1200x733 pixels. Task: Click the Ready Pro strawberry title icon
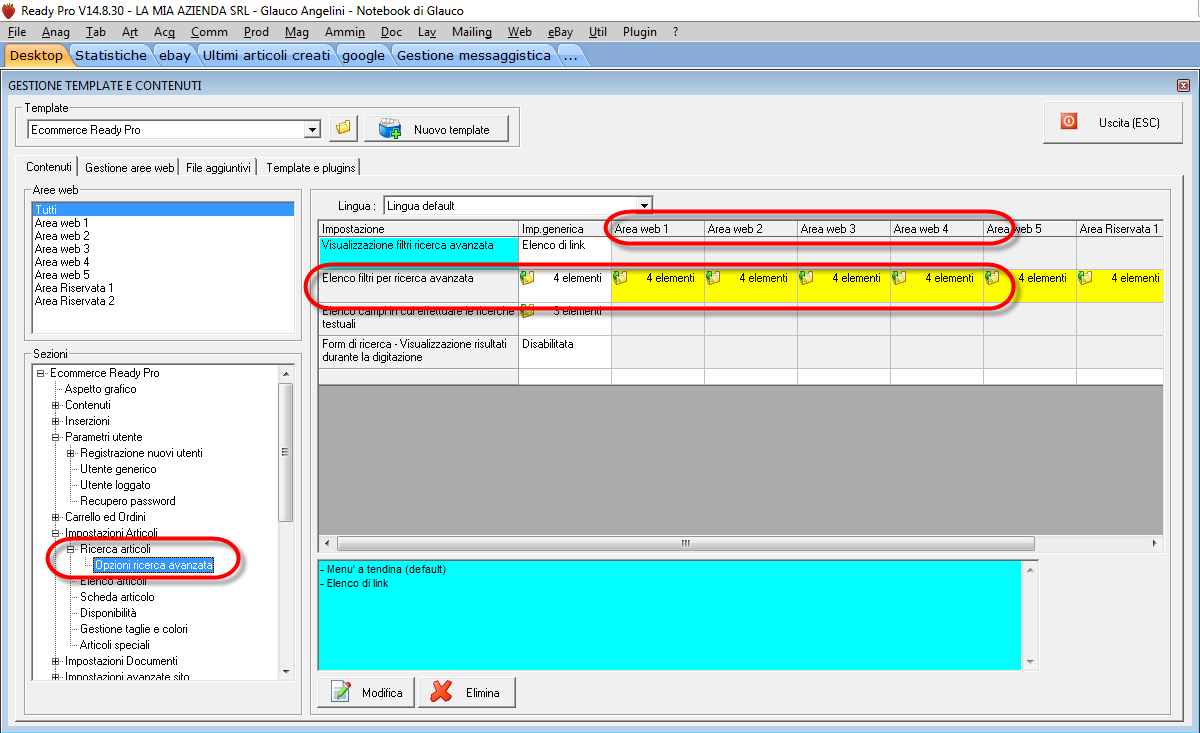pyautogui.click(x=9, y=9)
